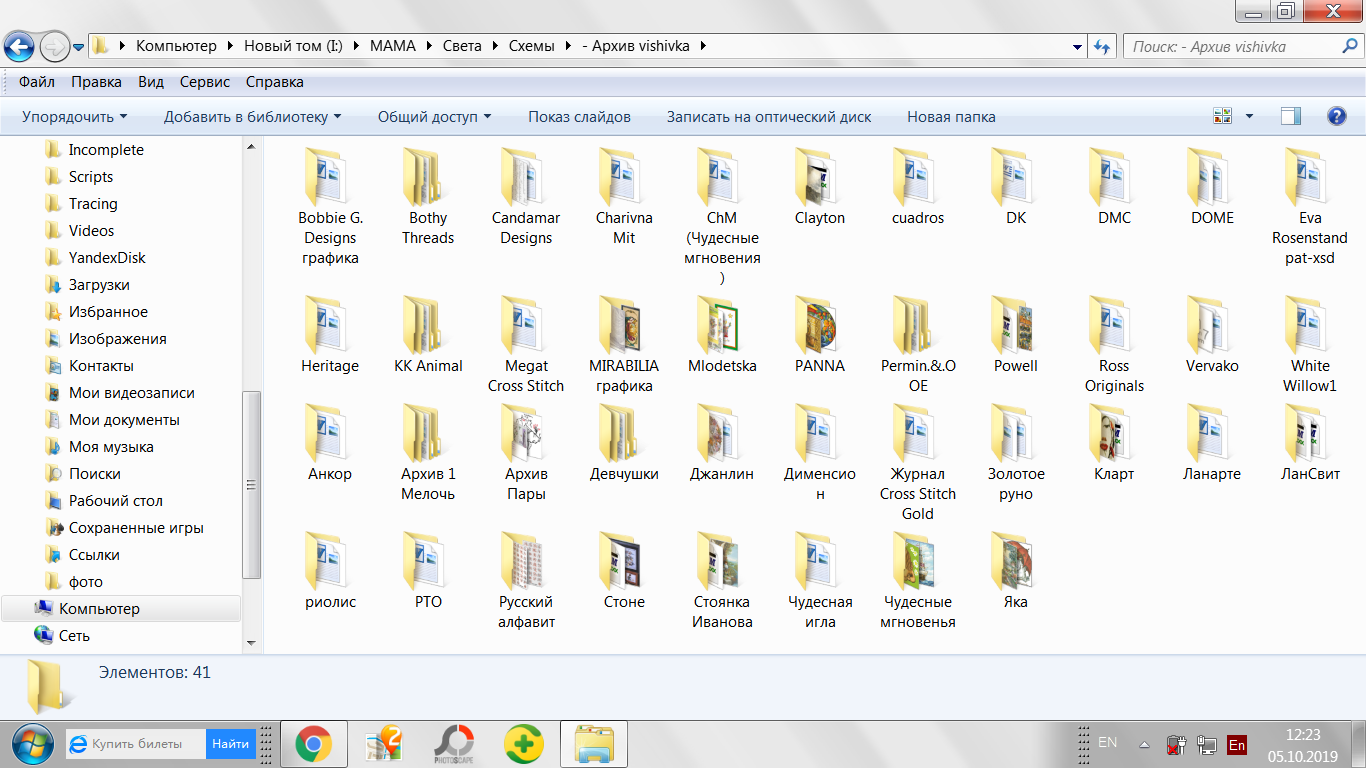The image size is (1366, 768).
Task: Open the Справка menu
Action: point(275,82)
